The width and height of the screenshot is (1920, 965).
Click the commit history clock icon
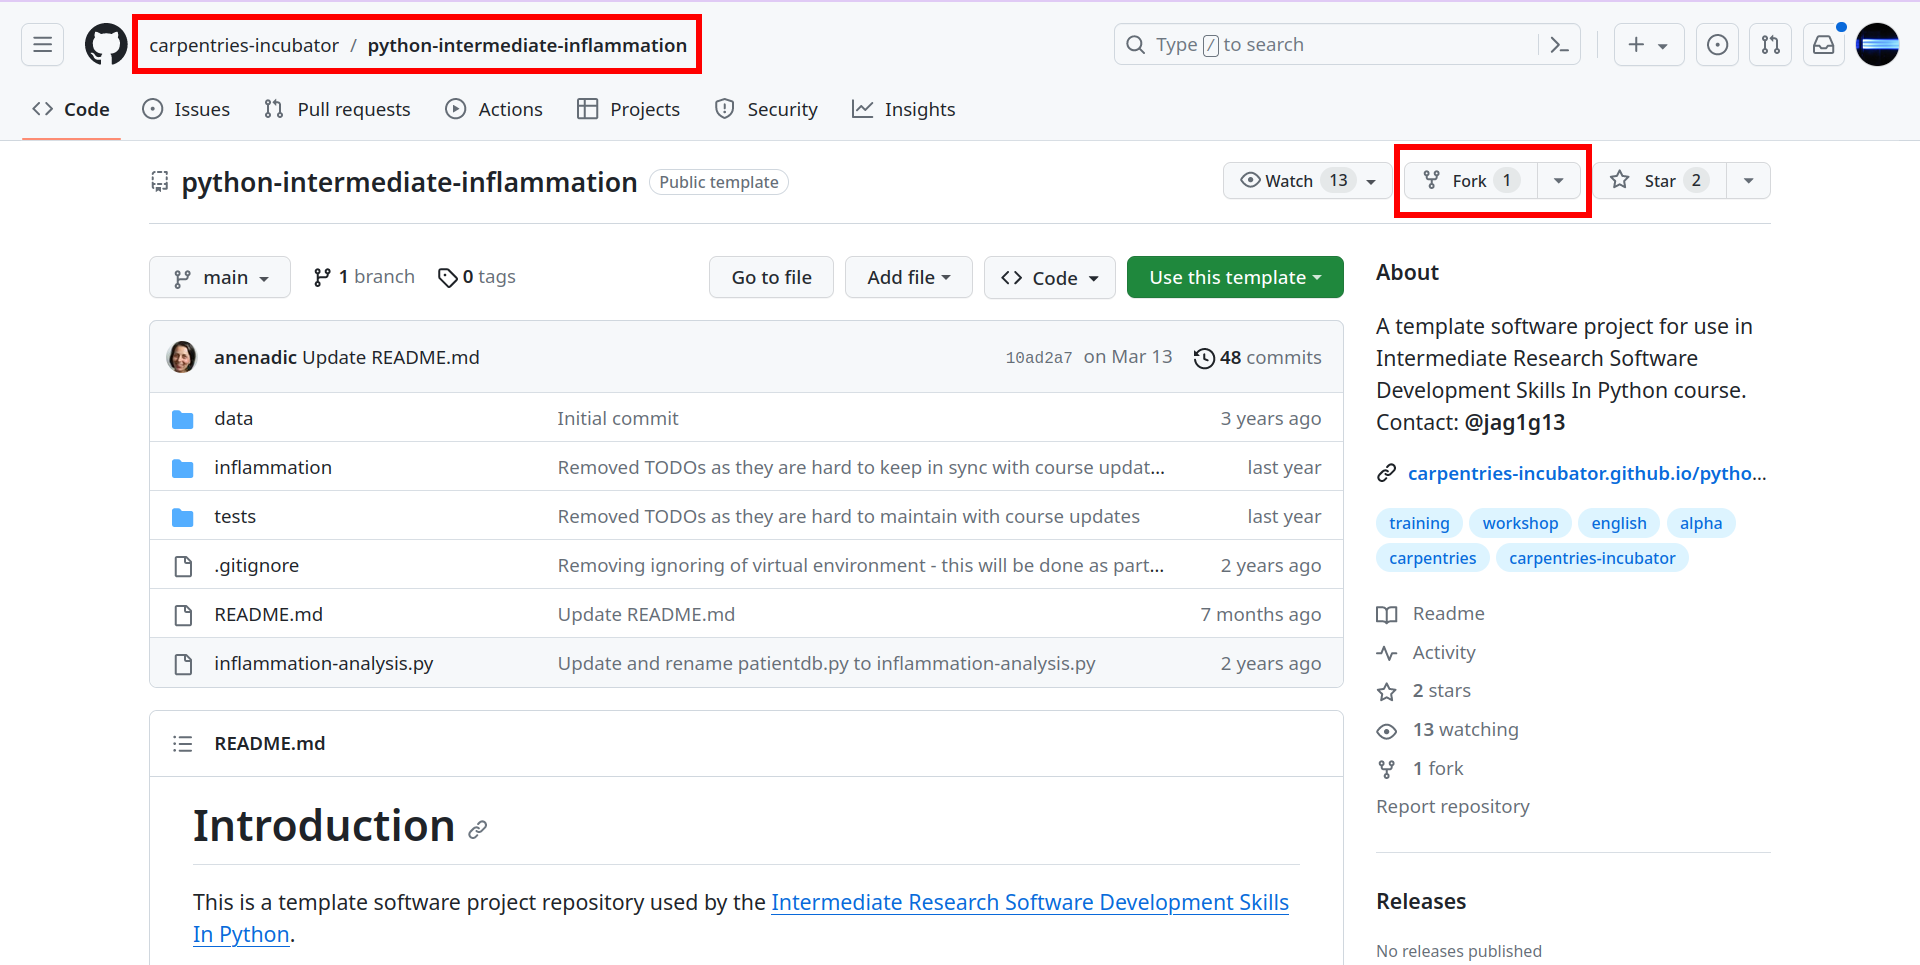1204,358
